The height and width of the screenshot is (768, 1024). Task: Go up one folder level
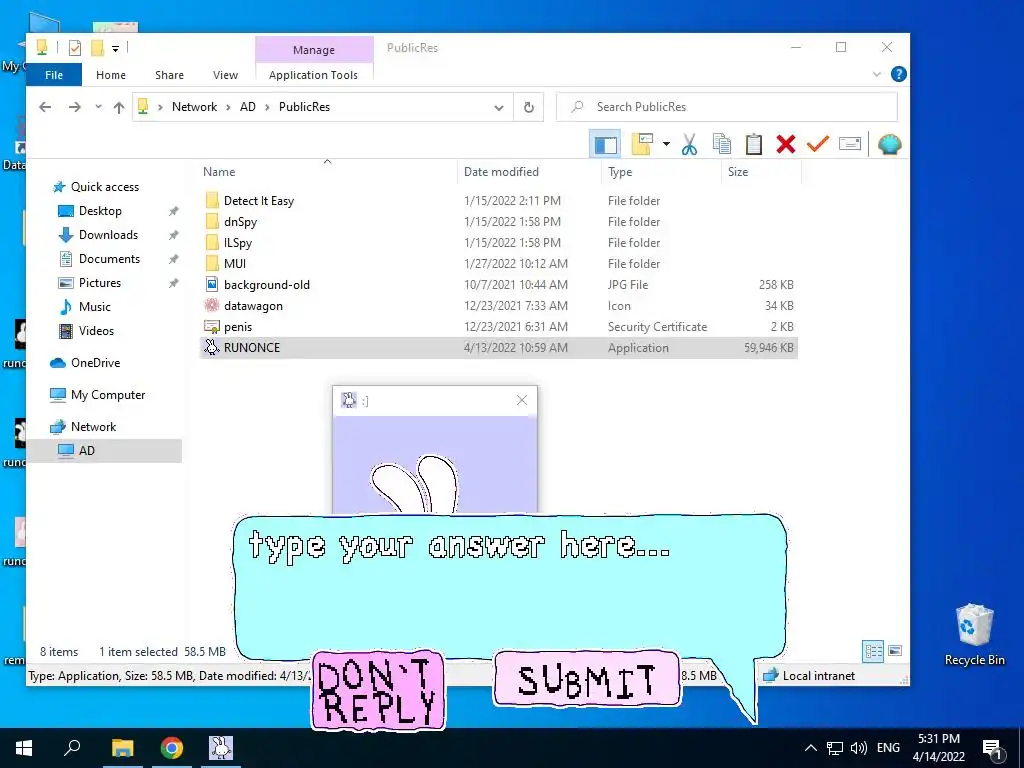pyautogui.click(x=118, y=107)
